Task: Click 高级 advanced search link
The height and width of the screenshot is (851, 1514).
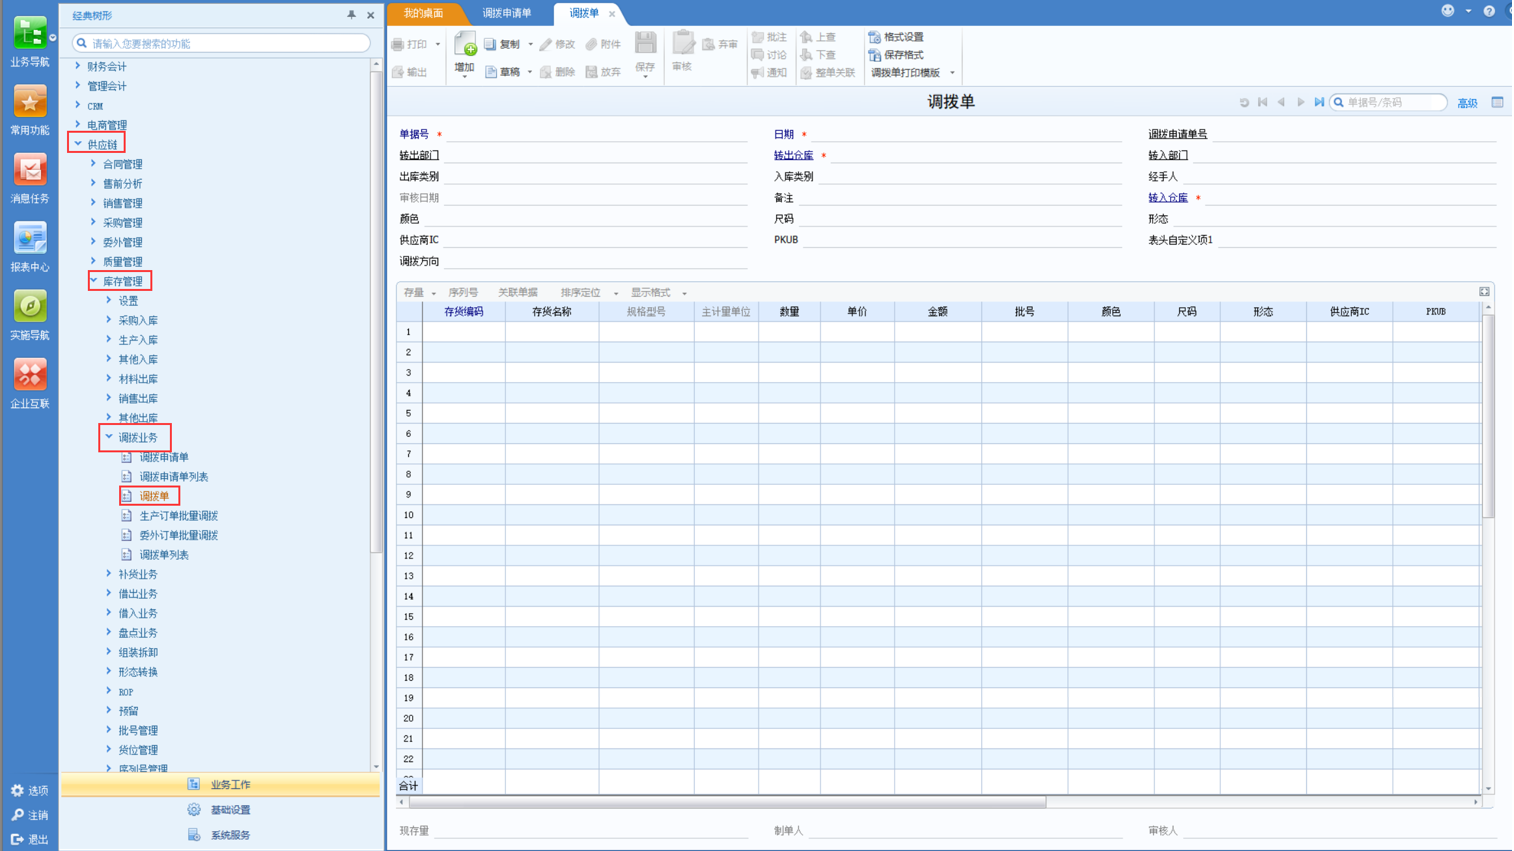Action: (x=1467, y=103)
